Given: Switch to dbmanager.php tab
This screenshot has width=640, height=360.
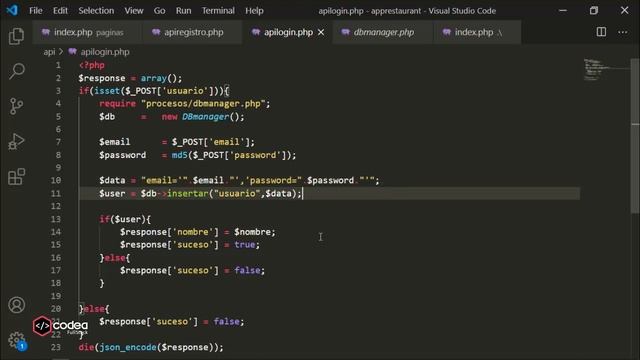Looking at the screenshot, I should coord(383,32).
